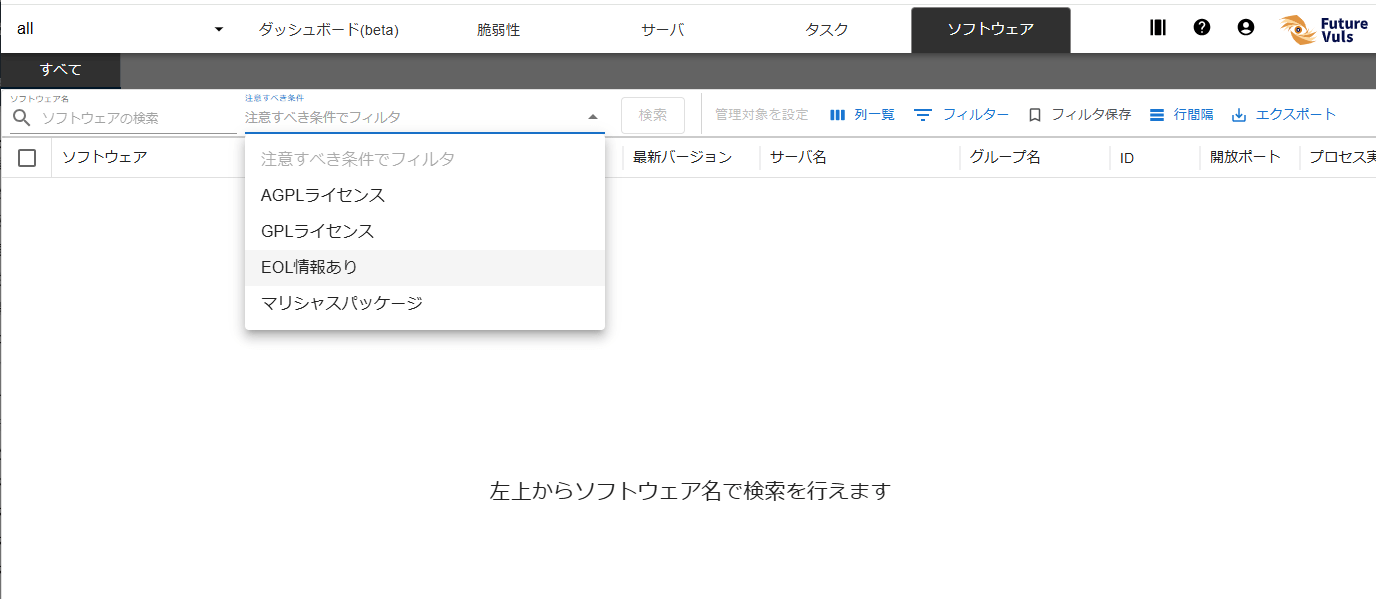Toggle the select-all checkbox in table header
The height and width of the screenshot is (599, 1376).
[x=27, y=158]
